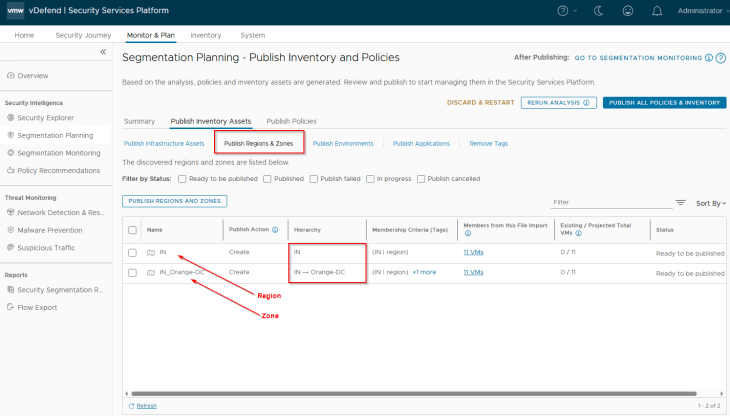The height and width of the screenshot is (416, 730).
Task: Collapse the left sidebar with double chevron
Action: point(103,52)
